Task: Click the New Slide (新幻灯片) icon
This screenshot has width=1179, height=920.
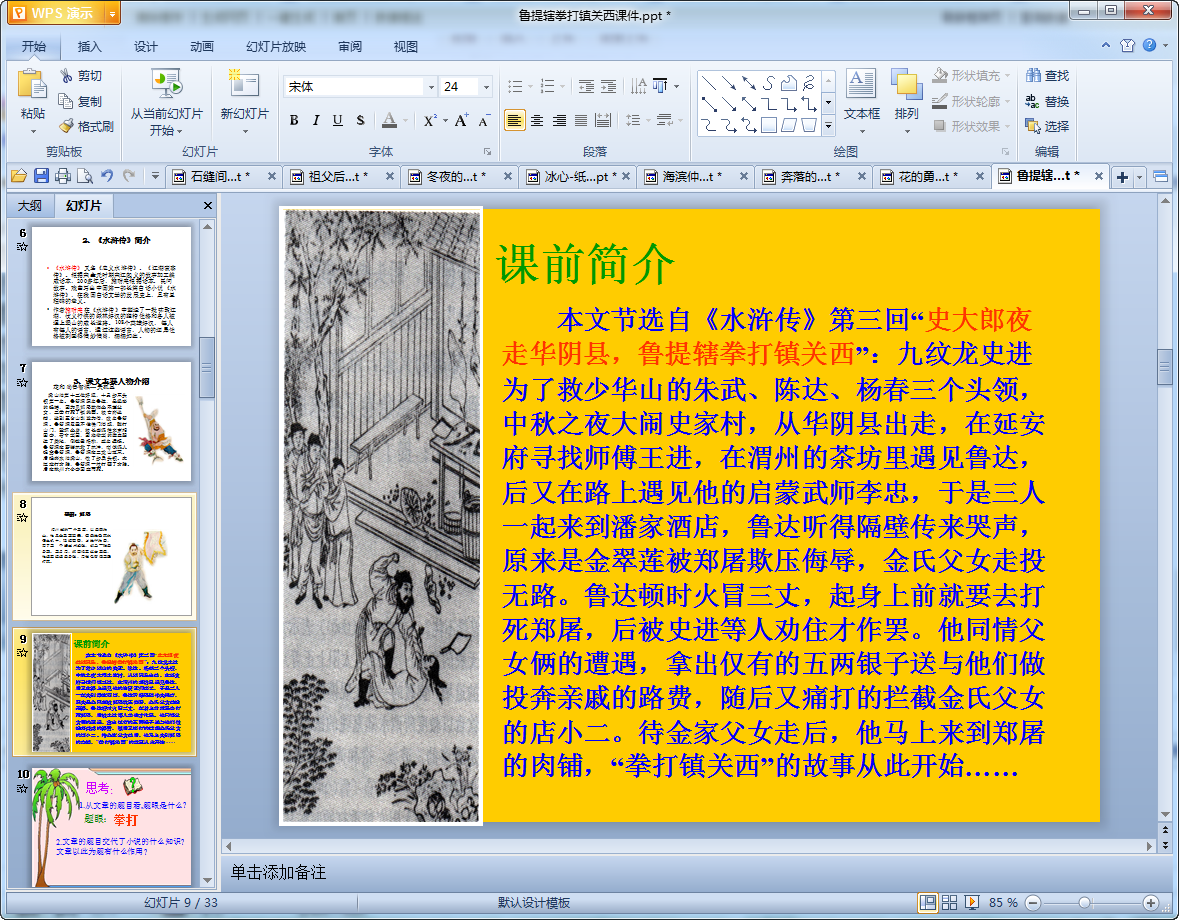Action: 244,84
